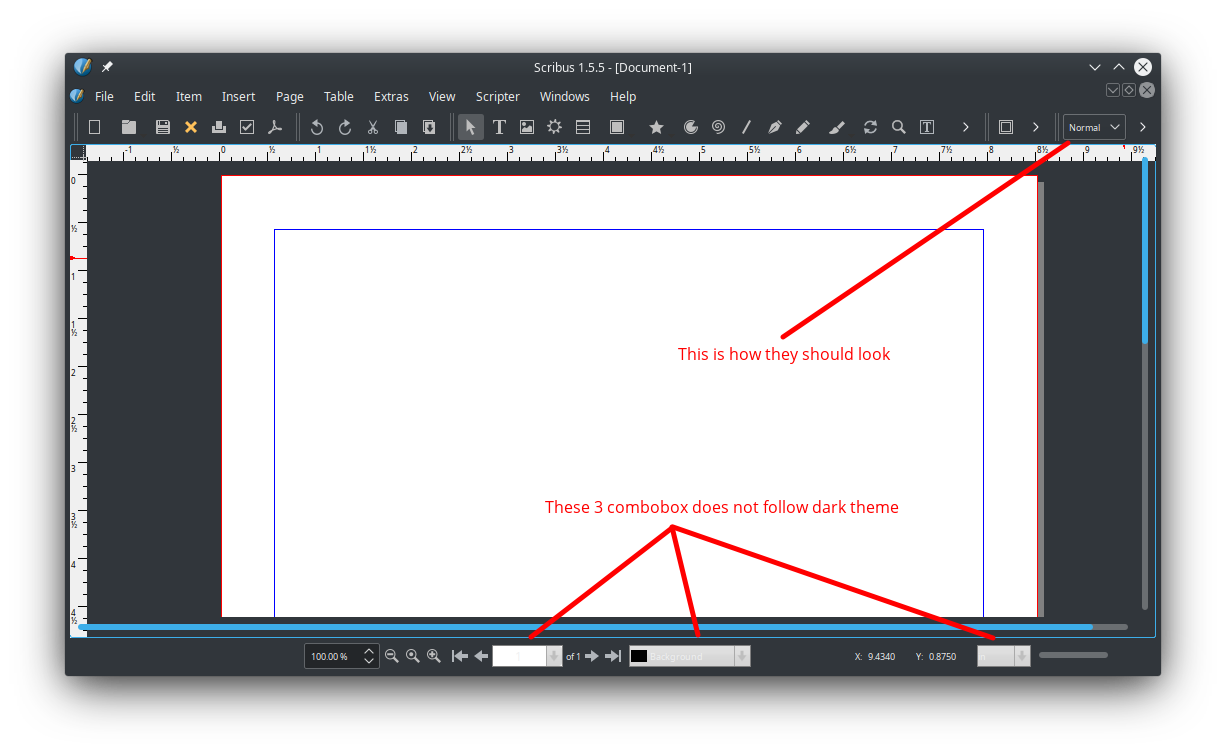Image resolution: width=1226 pixels, height=753 pixels.
Task: Select the Rotate Item tool
Action: coord(870,127)
